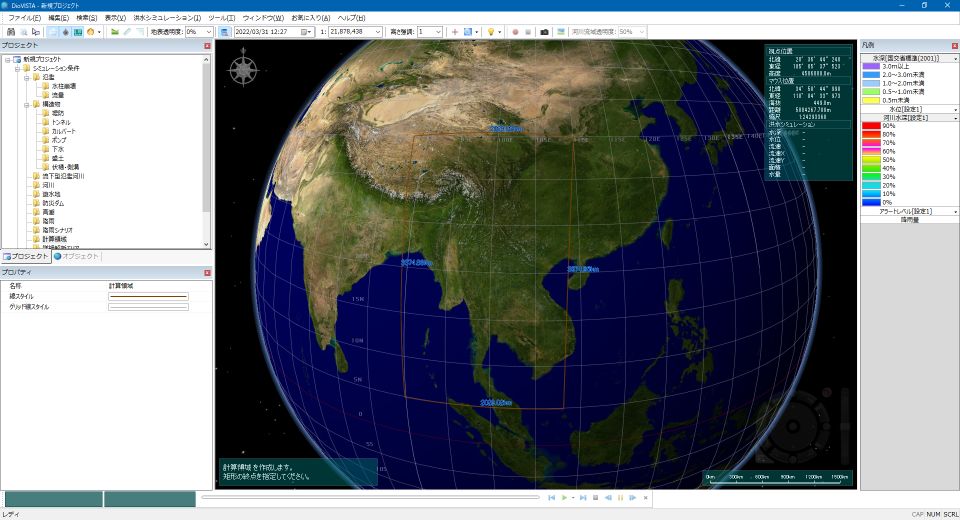960x520 pixels.
Task: Select the 計算領域 tree item
Action: [54, 239]
